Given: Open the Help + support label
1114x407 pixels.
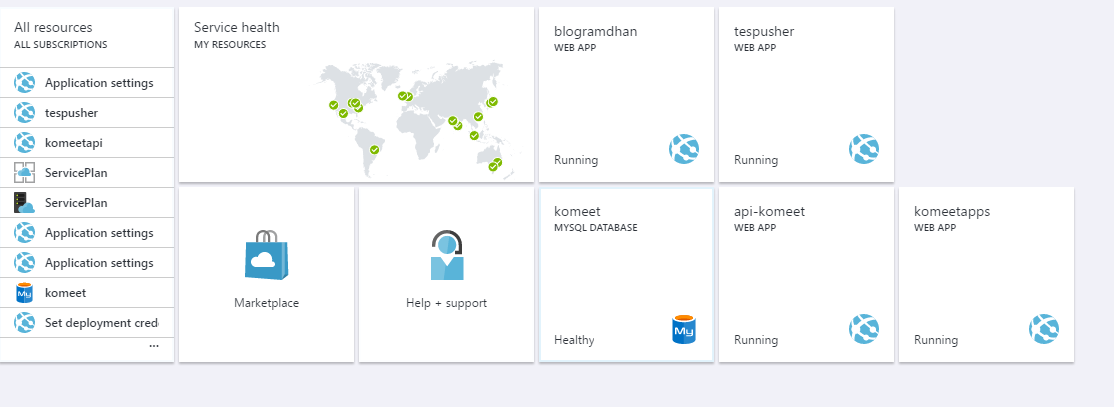Looking at the screenshot, I should point(446,303).
